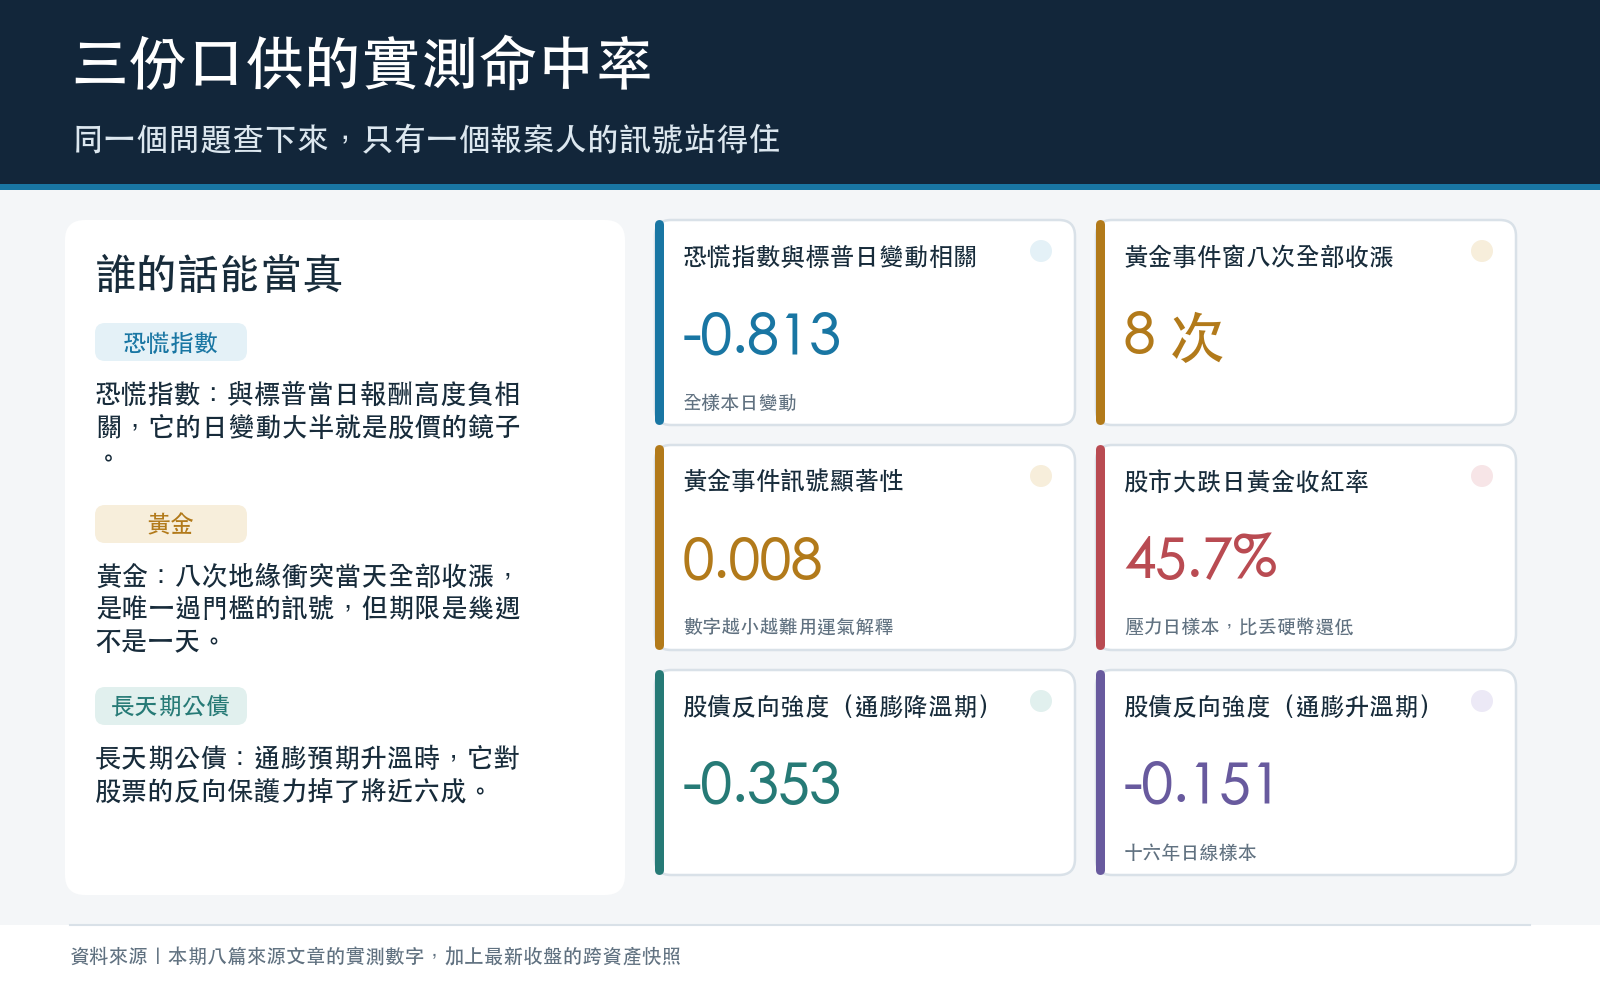Click the blue dot on 恐慌指數與標普日變動相關 card

(x=1041, y=251)
